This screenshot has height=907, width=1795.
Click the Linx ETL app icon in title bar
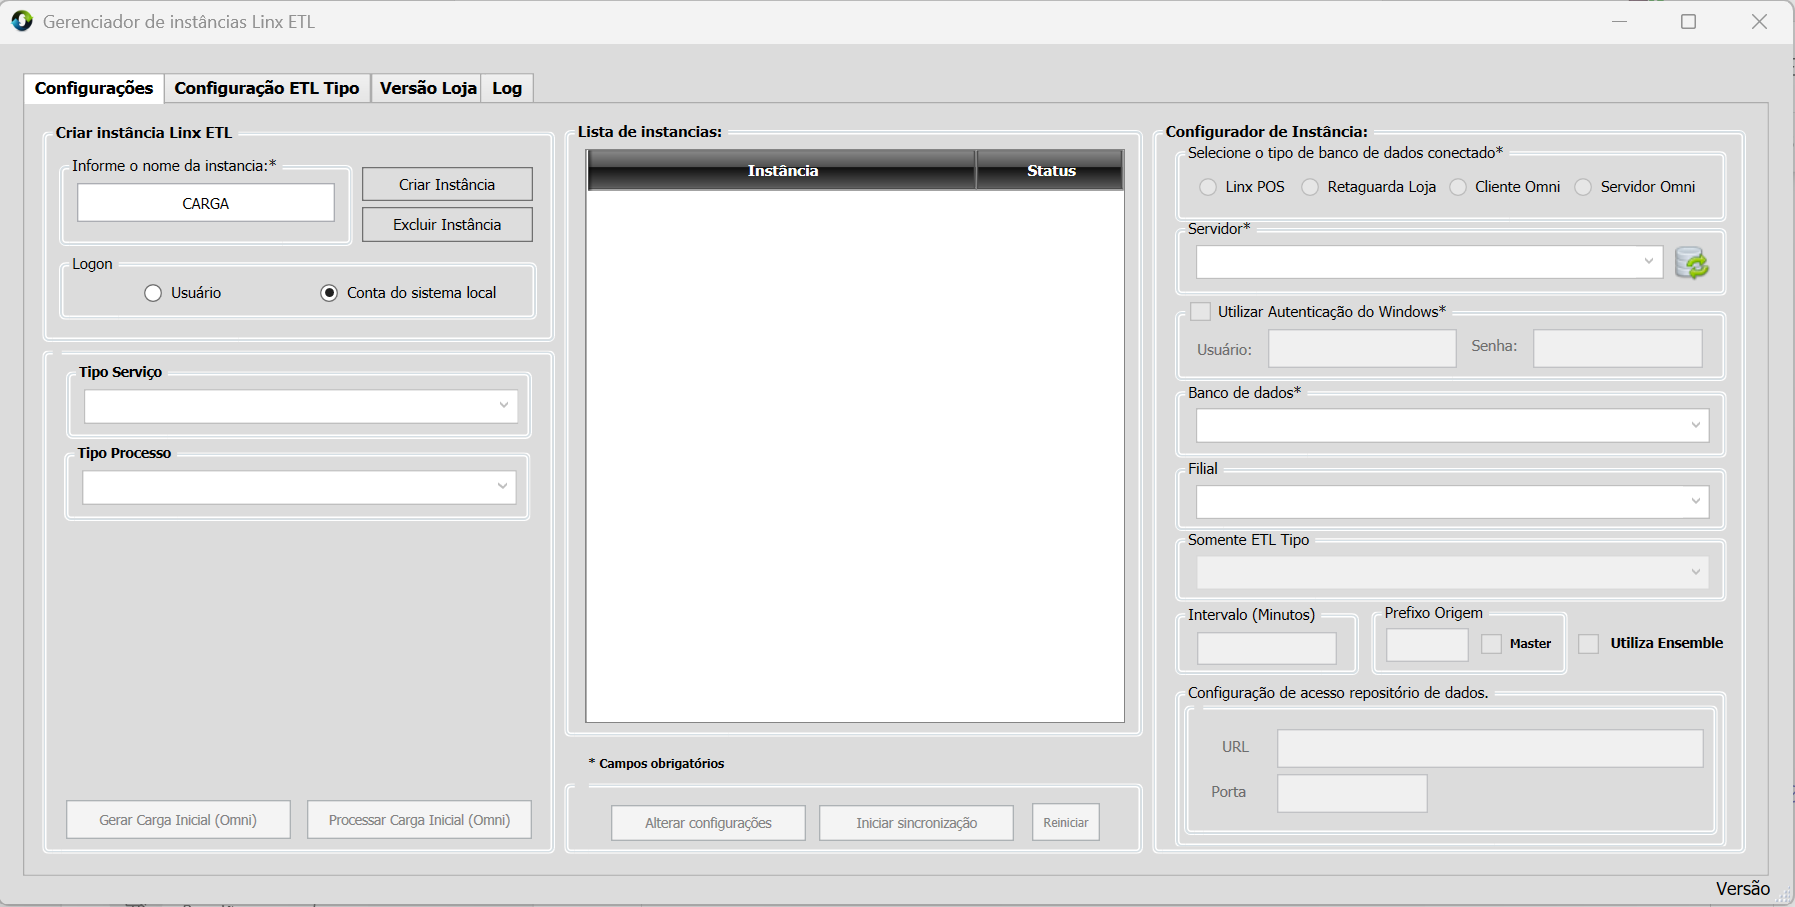22,21
